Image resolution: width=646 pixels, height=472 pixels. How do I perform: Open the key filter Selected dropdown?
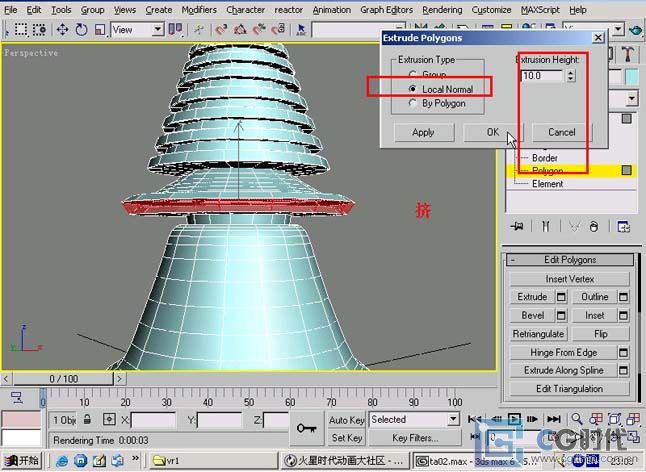414,419
